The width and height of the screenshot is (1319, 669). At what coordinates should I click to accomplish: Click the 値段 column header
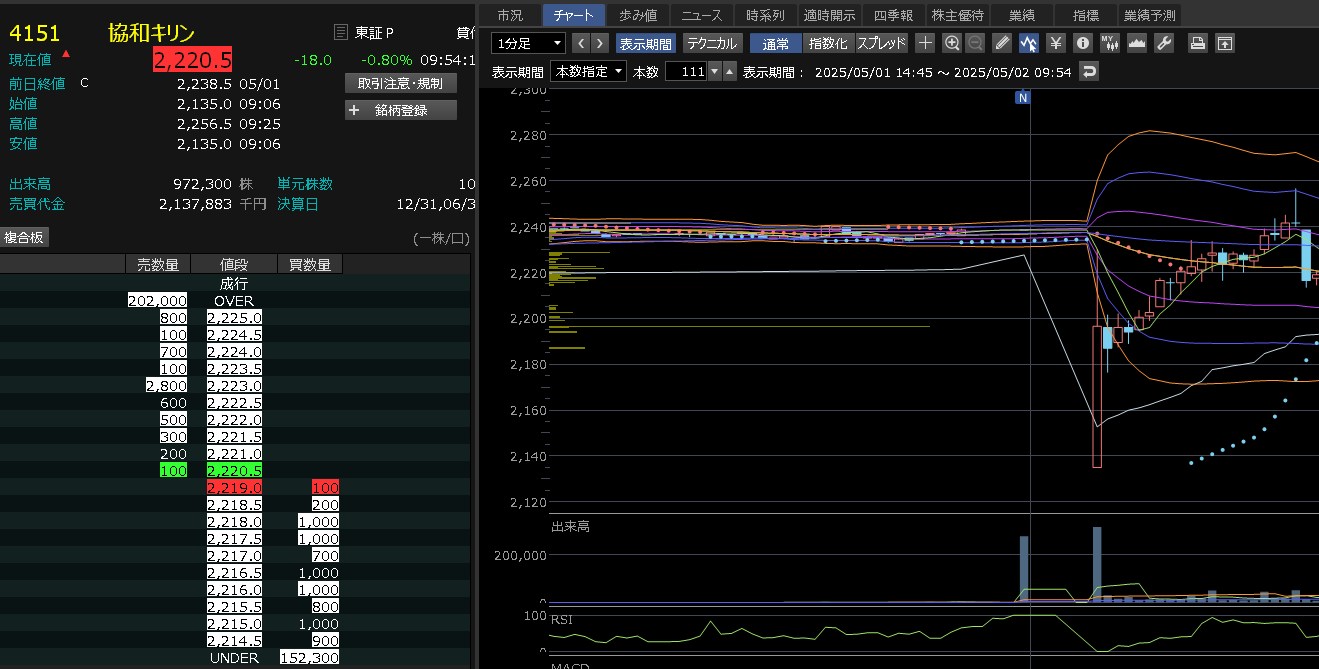click(234, 264)
